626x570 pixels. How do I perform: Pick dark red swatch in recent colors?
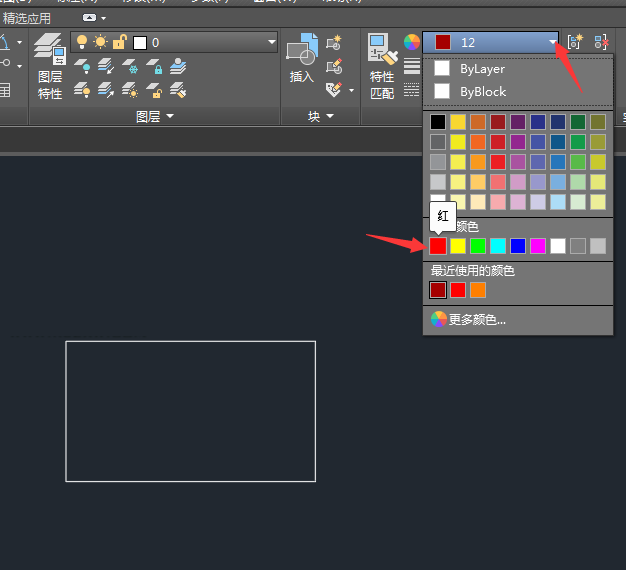pyautogui.click(x=438, y=290)
